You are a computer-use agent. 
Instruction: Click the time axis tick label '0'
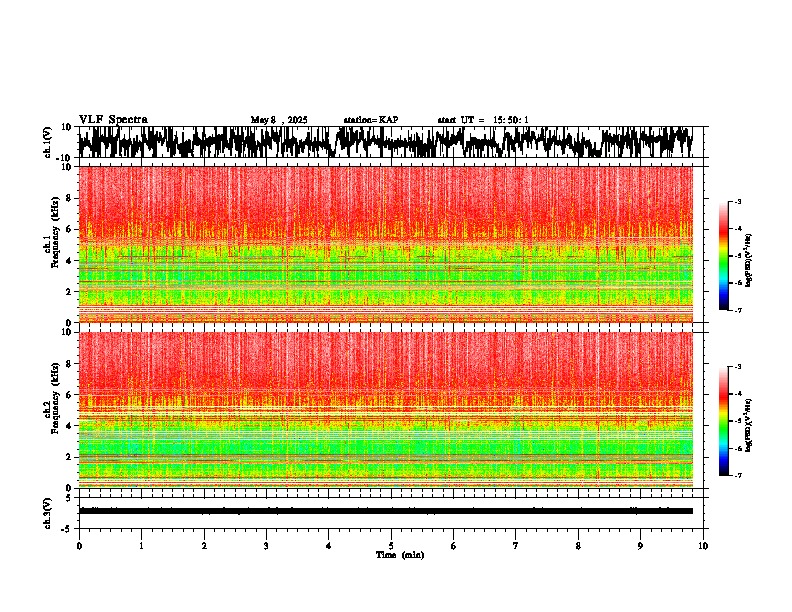[x=79, y=546]
